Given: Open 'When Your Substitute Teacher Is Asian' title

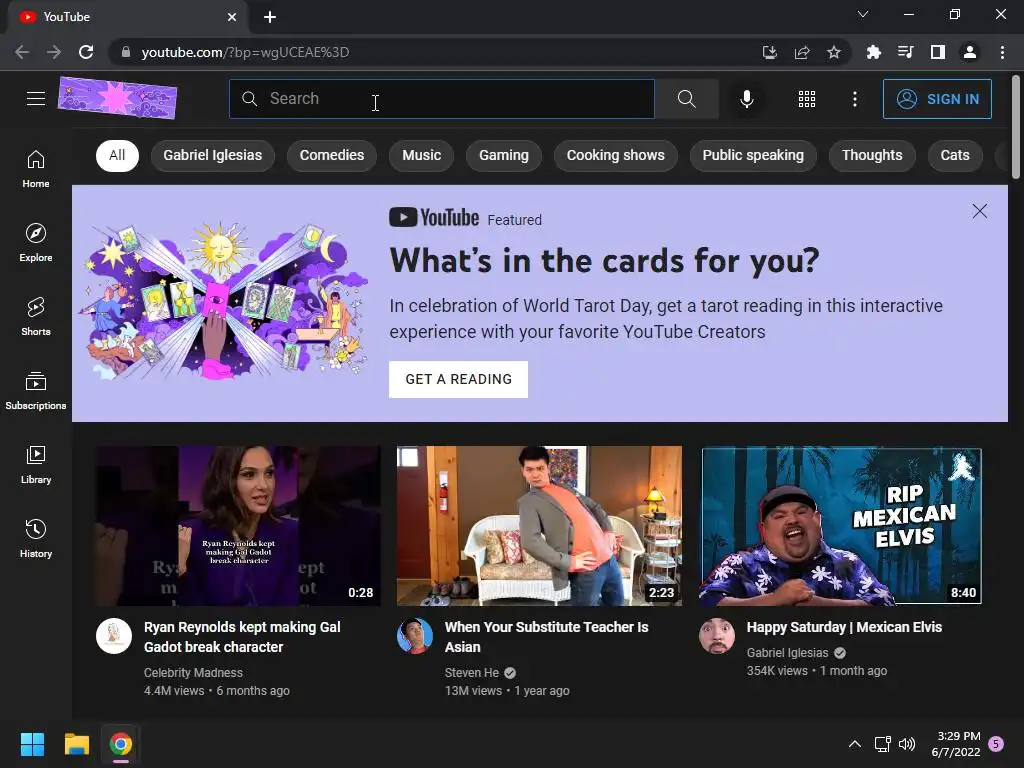Looking at the screenshot, I should (x=547, y=637).
